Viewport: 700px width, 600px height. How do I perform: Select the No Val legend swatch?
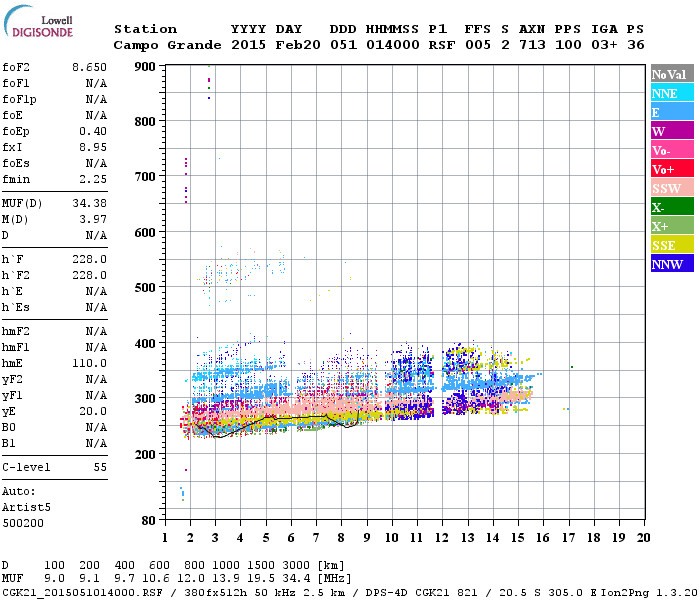pyautogui.click(x=672, y=74)
